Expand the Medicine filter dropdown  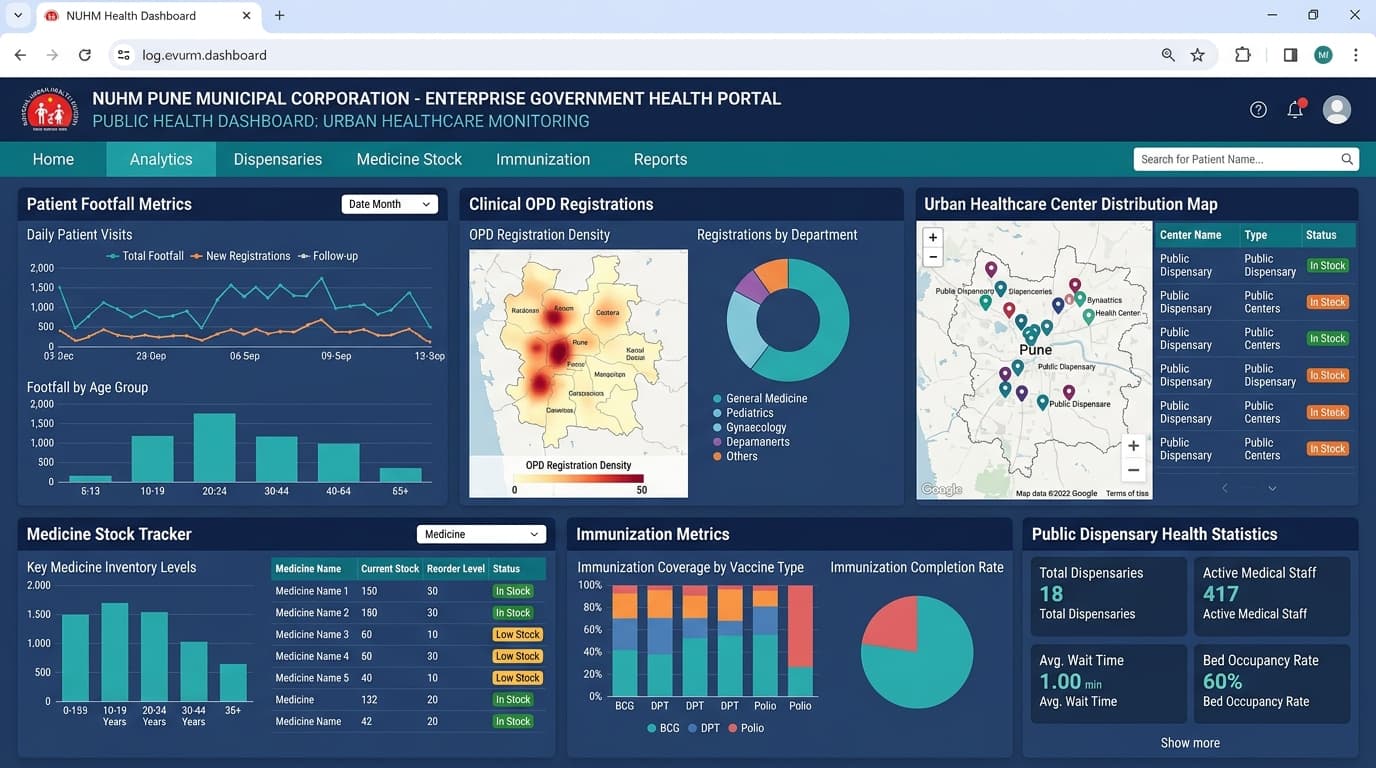pos(482,534)
